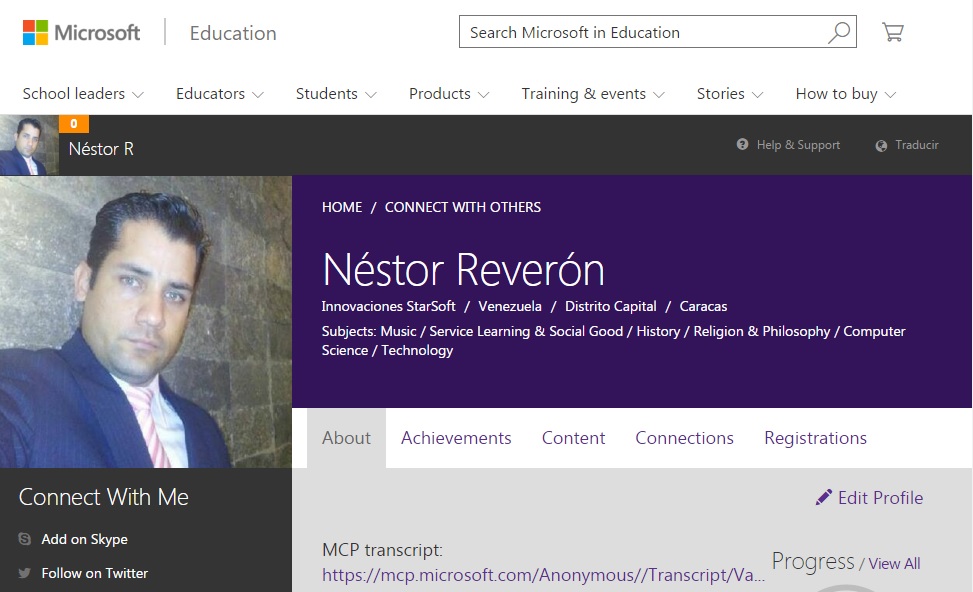Select the Registrations tab
Viewport: 973px width, 592px height.
tap(815, 438)
